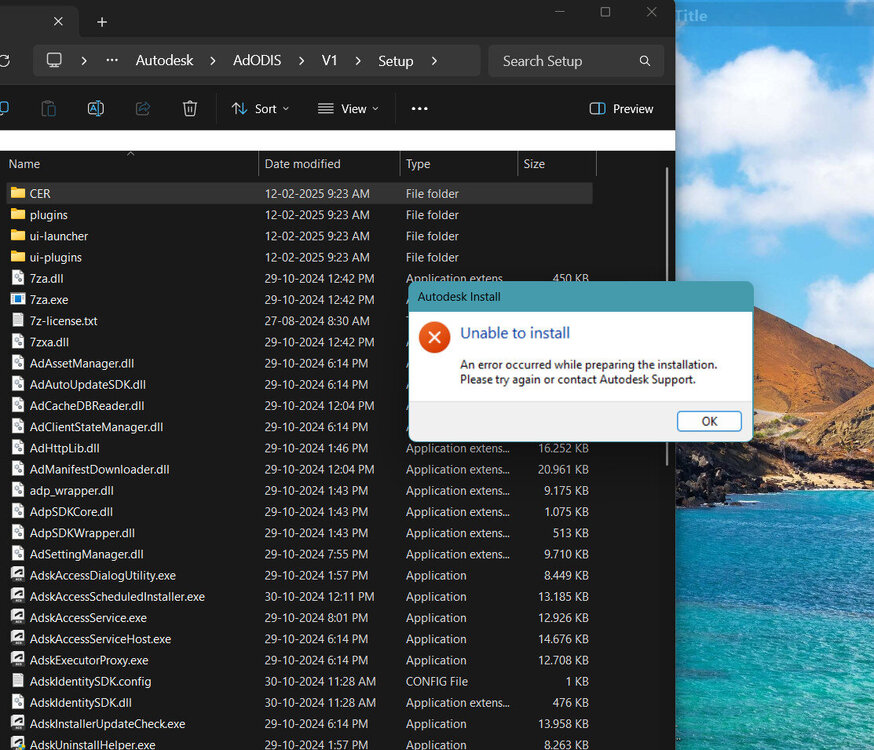Viewport: 874px width, 750px height.
Task: Select the CER folder
Action: coord(40,193)
